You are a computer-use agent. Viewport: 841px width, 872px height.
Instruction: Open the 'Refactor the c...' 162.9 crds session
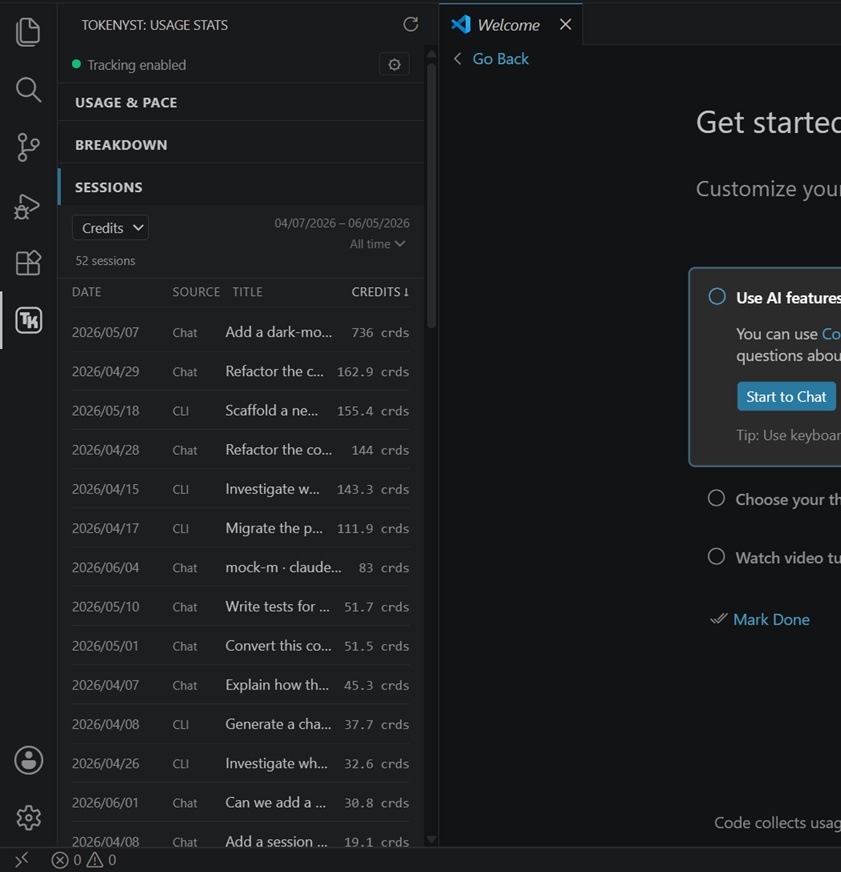(x=240, y=371)
